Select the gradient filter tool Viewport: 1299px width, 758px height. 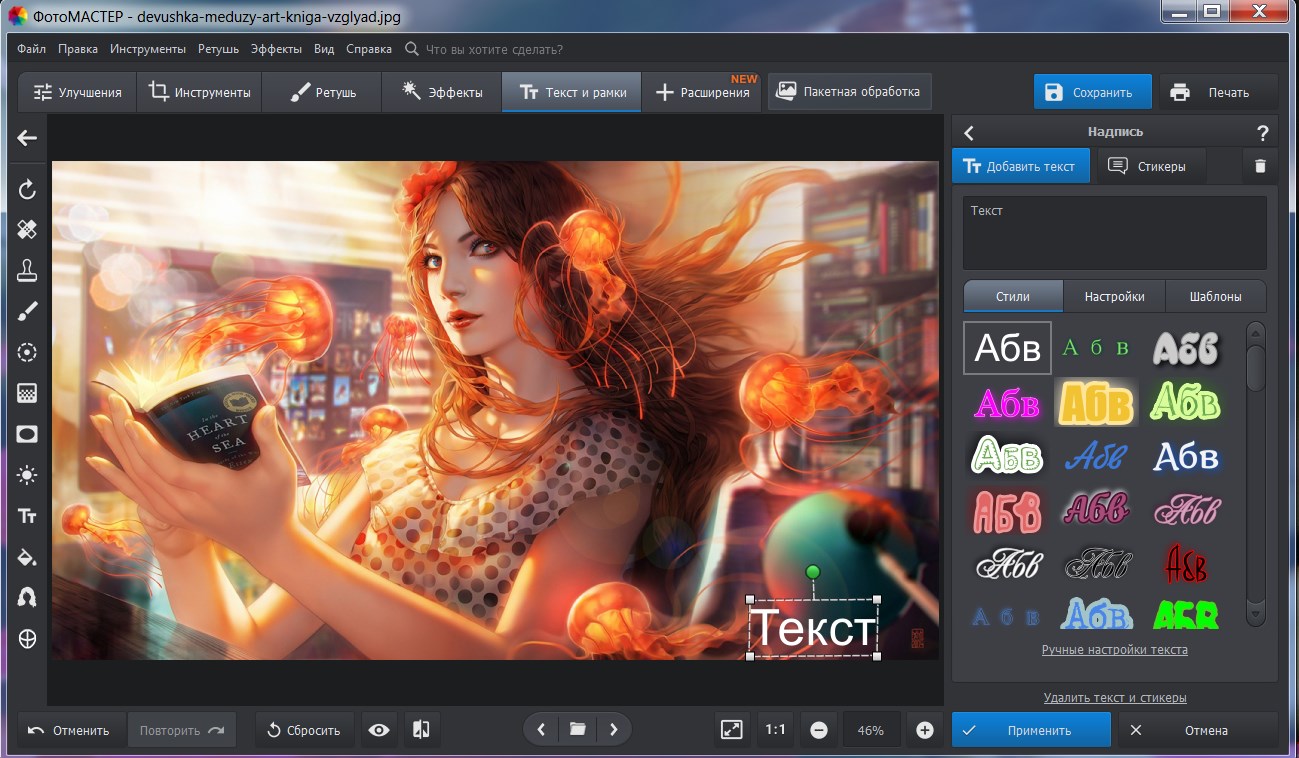tap(27, 393)
